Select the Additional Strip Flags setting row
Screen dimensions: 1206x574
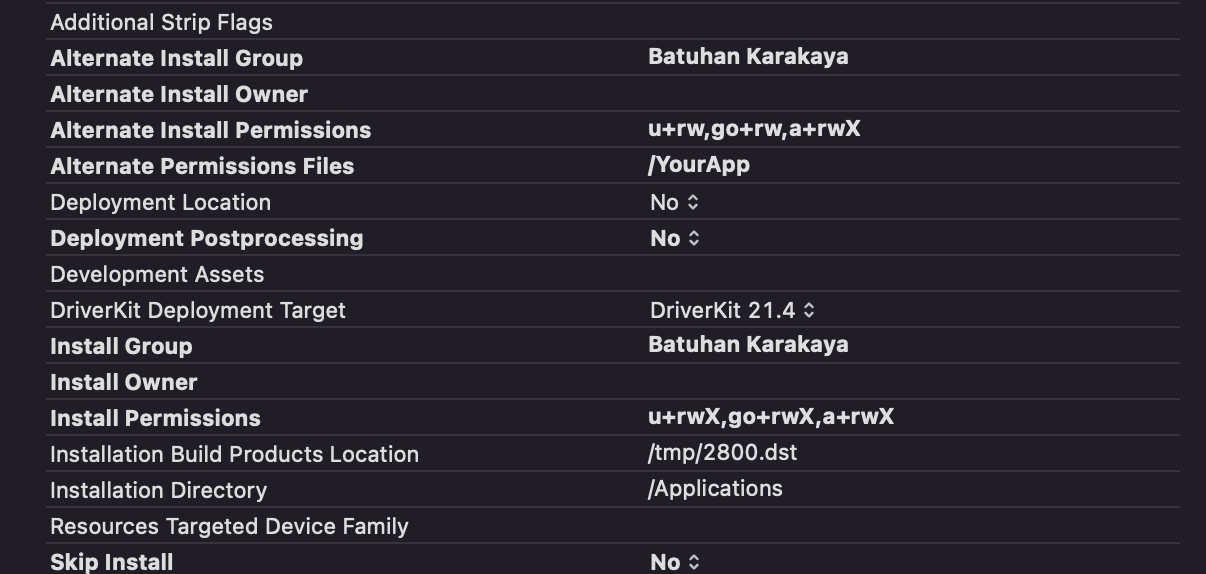161,22
